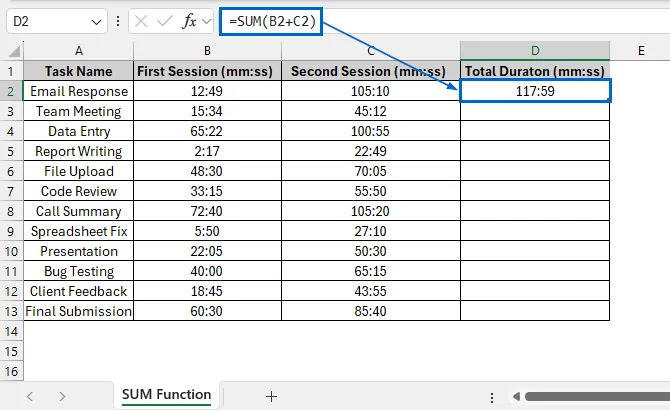Select cell with 85:40
The height and width of the screenshot is (410, 670).
pyautogui.click(x=370, y=311)
